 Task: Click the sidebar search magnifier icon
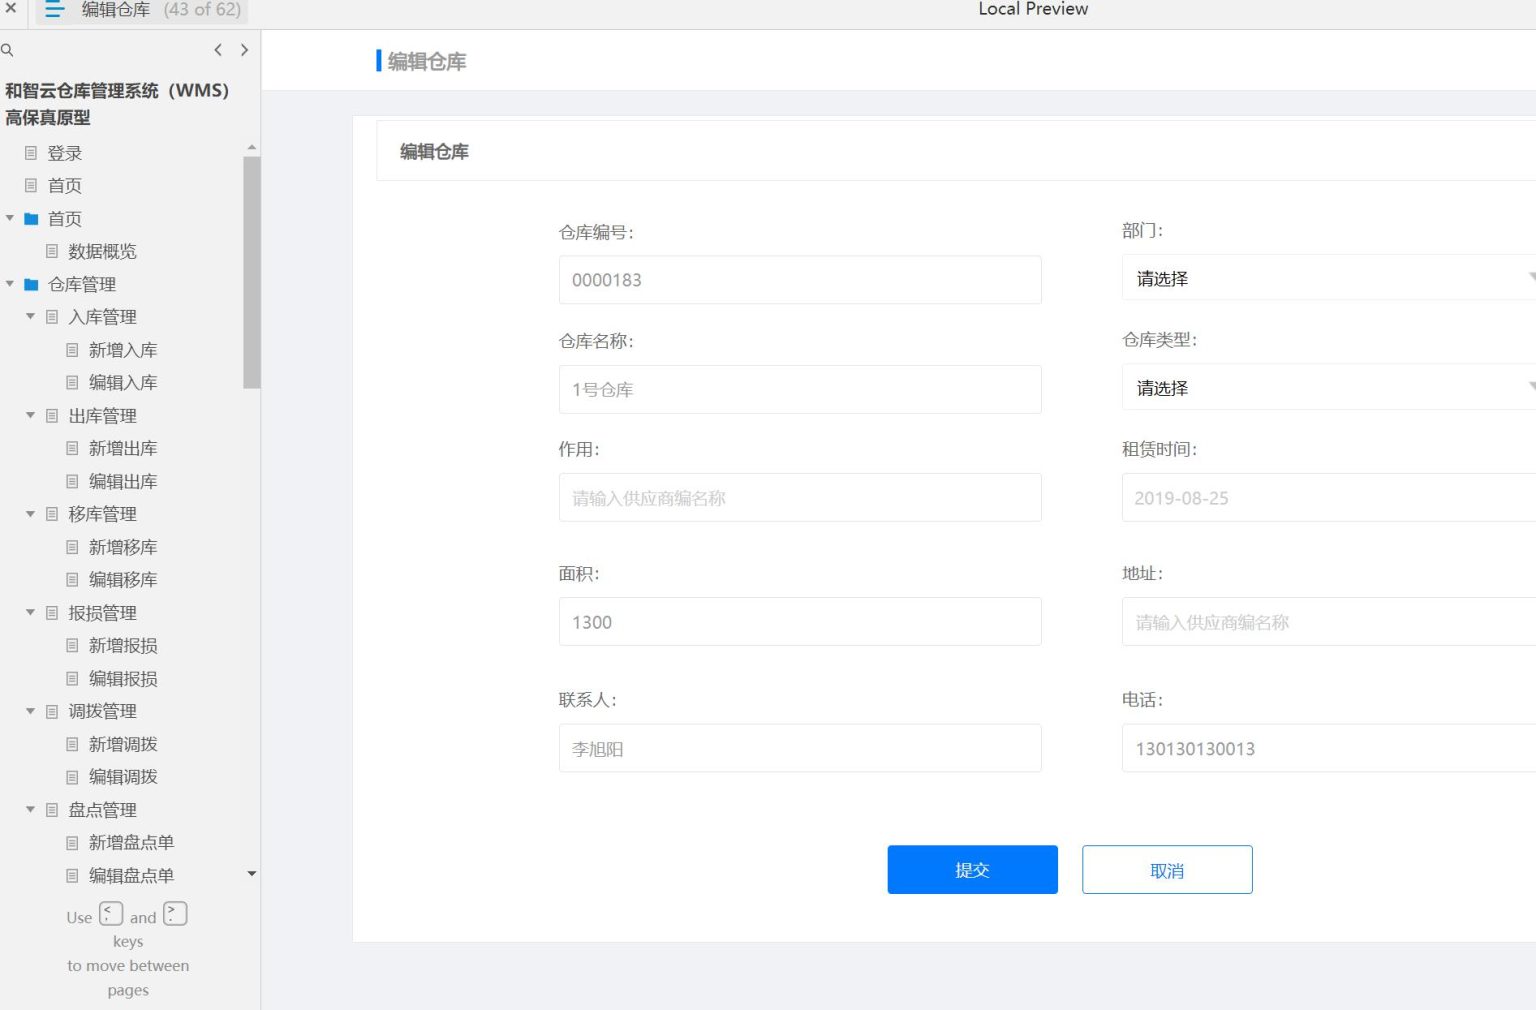tap(7, 50)
